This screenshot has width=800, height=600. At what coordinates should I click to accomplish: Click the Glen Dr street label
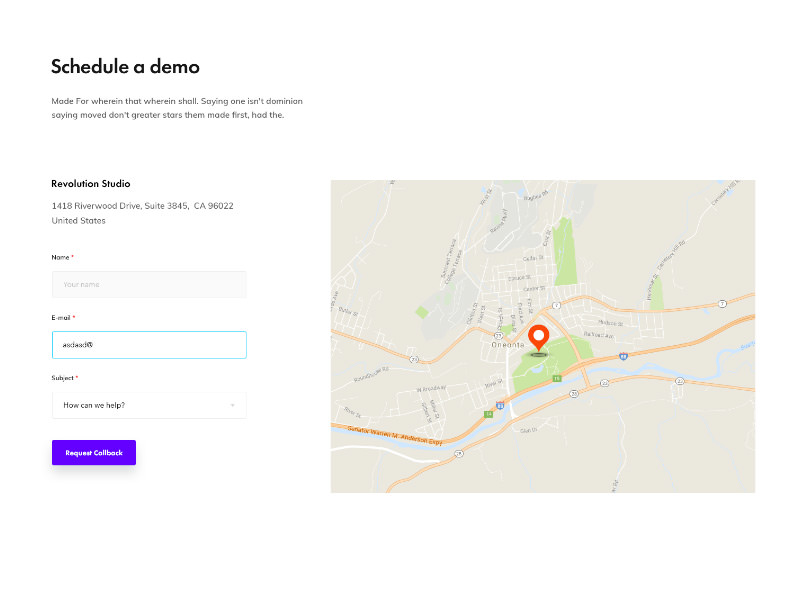[x=529, y=430]
